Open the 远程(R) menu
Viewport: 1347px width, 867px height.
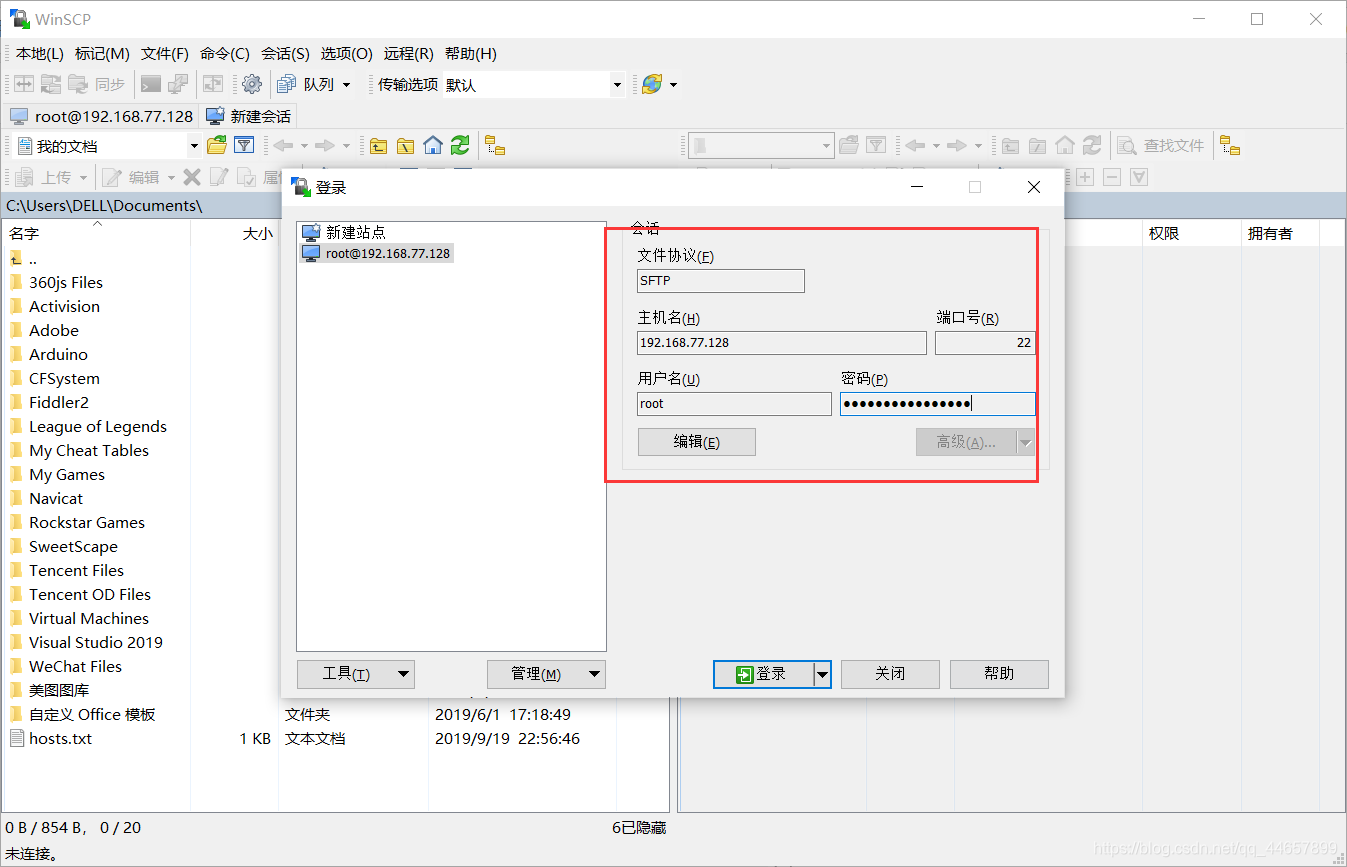pyautogui.click(x=408, y=54)
